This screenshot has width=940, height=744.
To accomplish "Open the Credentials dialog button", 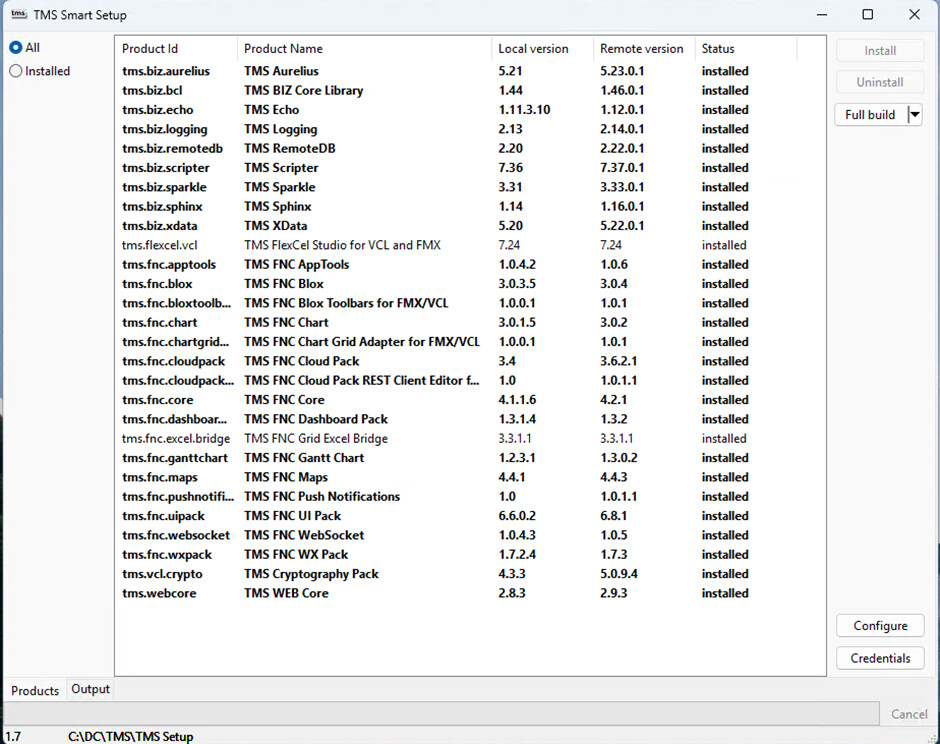I will tap(880, 658).
